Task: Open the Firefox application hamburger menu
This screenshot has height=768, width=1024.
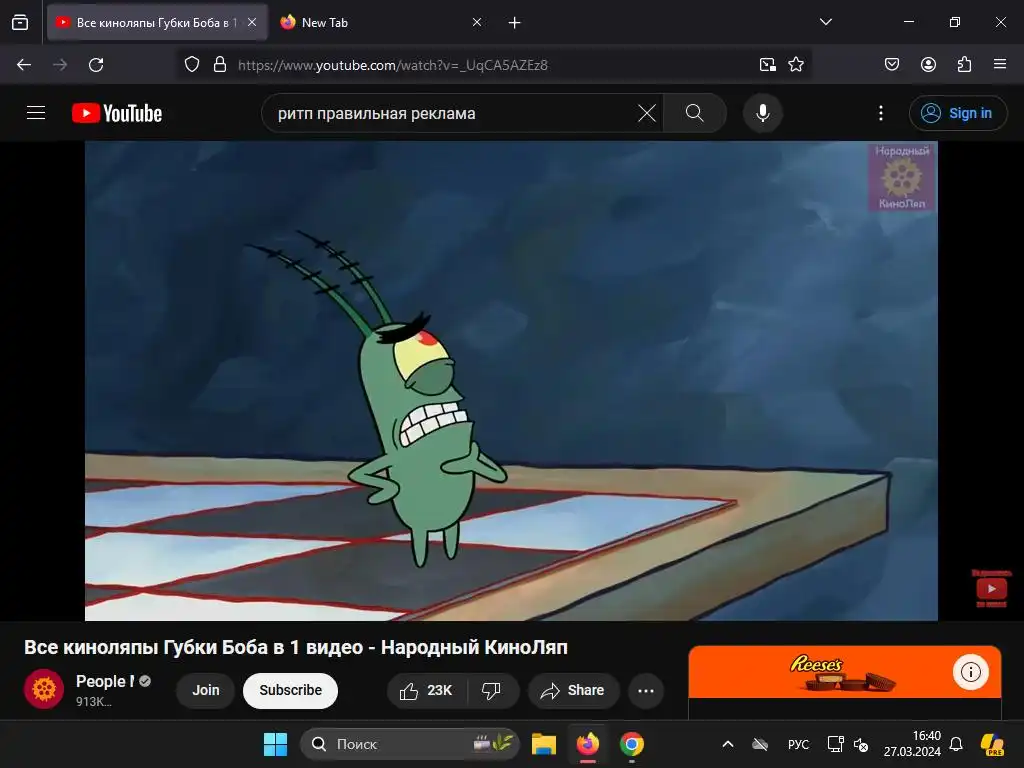Action: (x=1000, y=65)
